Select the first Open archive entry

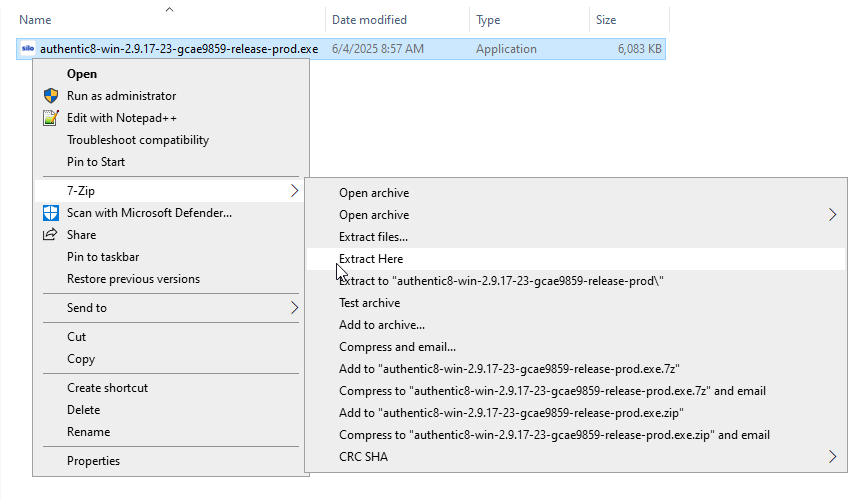tap(576, 193)
